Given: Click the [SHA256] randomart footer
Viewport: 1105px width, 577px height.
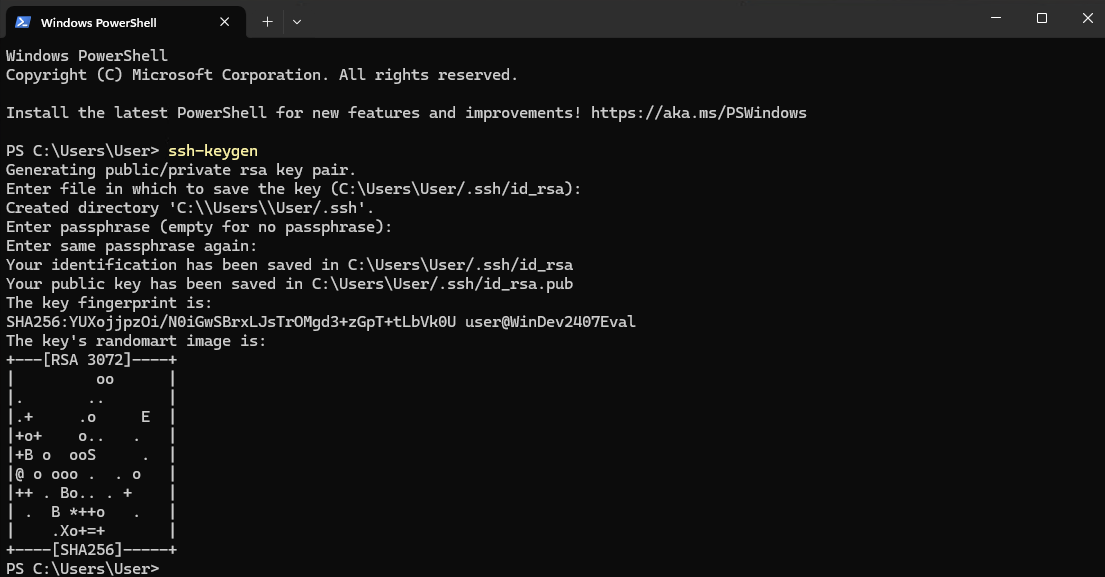Looking at the screenshot, I should pyautogui.click(x=87, y=550).
